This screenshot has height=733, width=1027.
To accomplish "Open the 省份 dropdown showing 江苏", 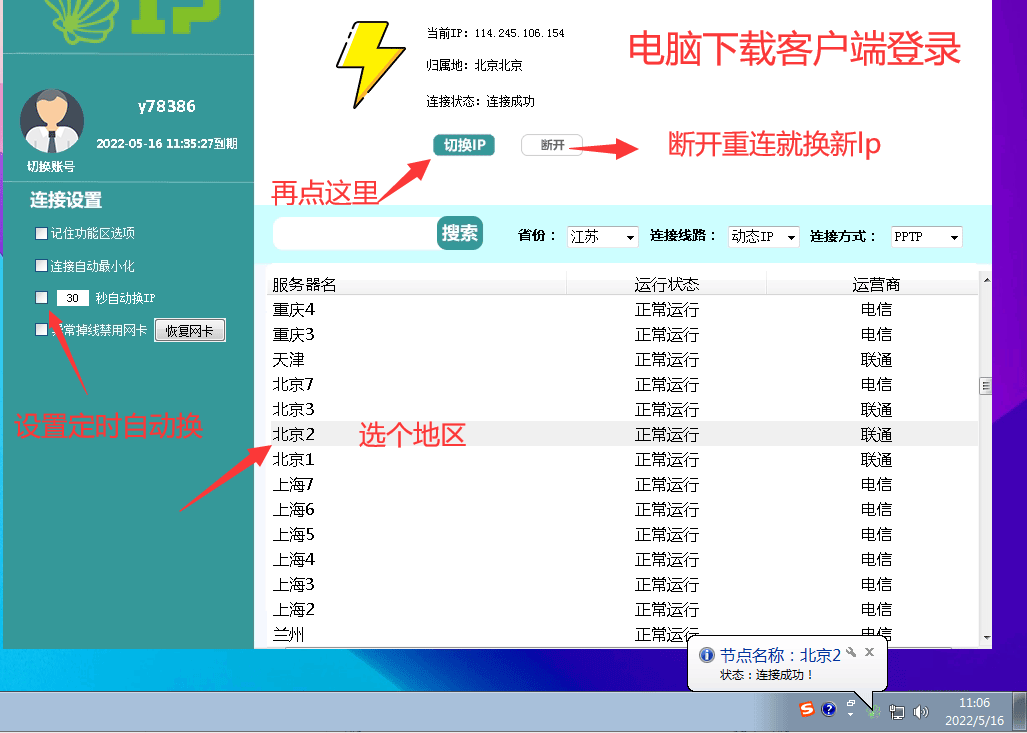I will (603, 237).
